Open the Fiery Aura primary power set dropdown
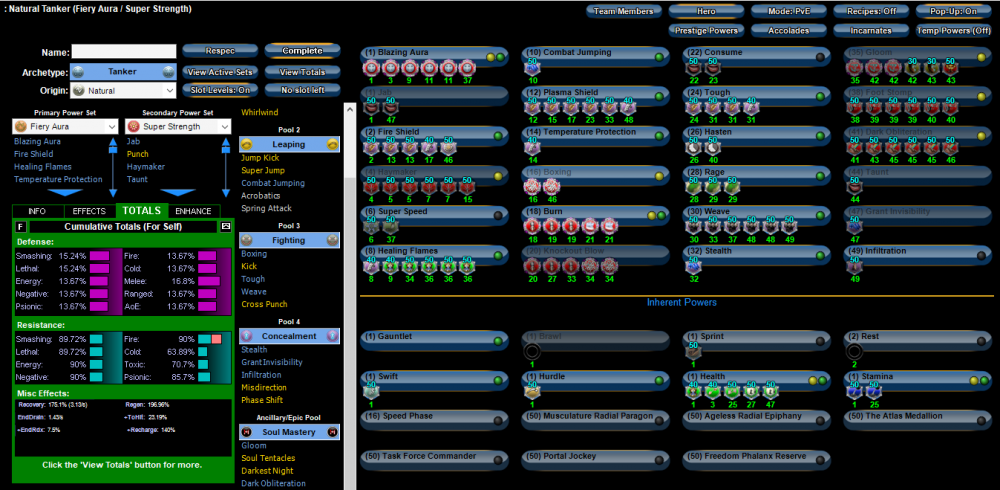Image resolution: width=1000 pixels, height=490 pixels. [60, 127]
